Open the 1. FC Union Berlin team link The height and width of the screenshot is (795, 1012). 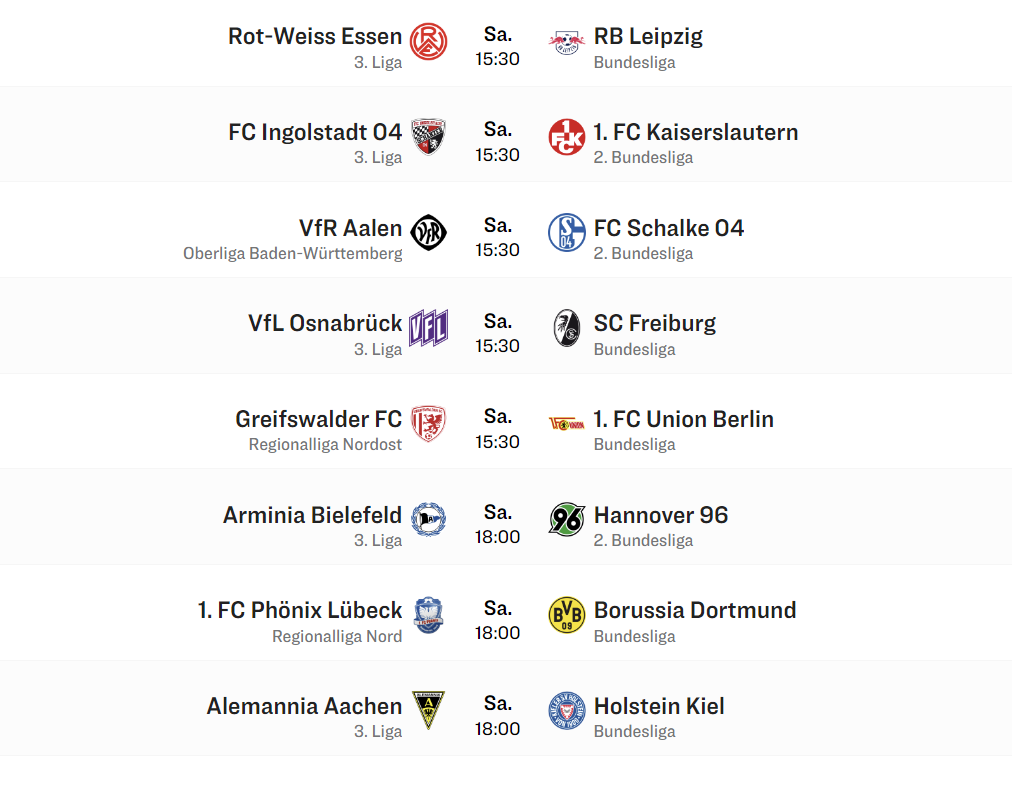[x=683, y=419]
